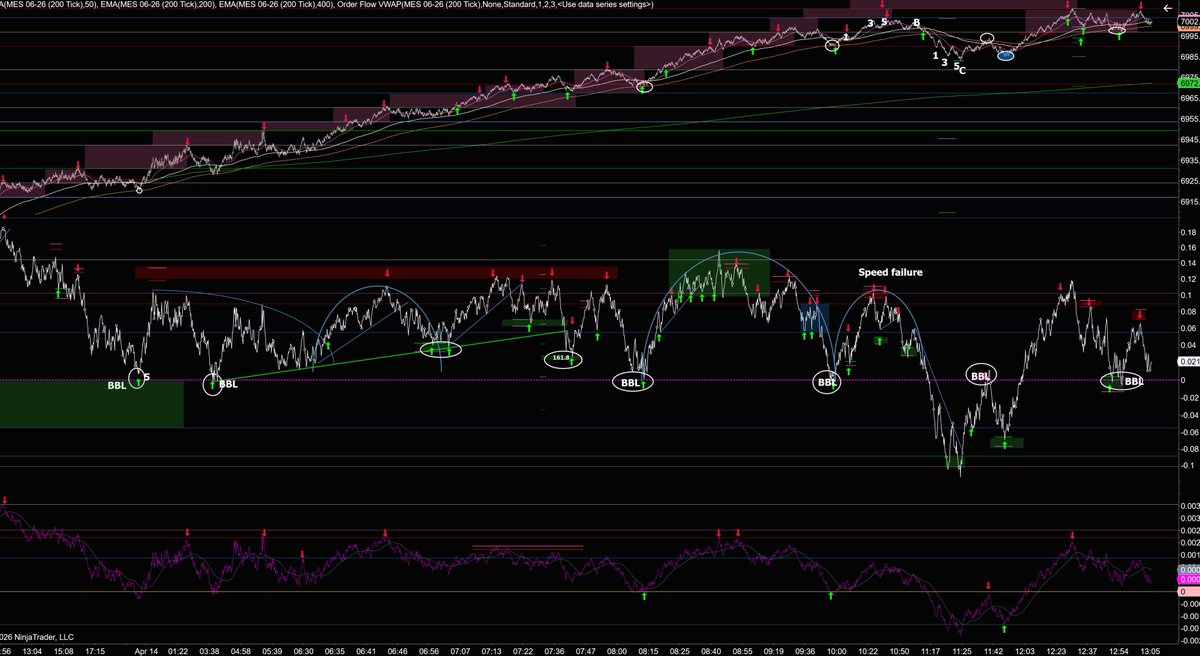The image size is (1200, 656).
Task: Select the BBL label near 12:54
Action: coord(1134,381)
